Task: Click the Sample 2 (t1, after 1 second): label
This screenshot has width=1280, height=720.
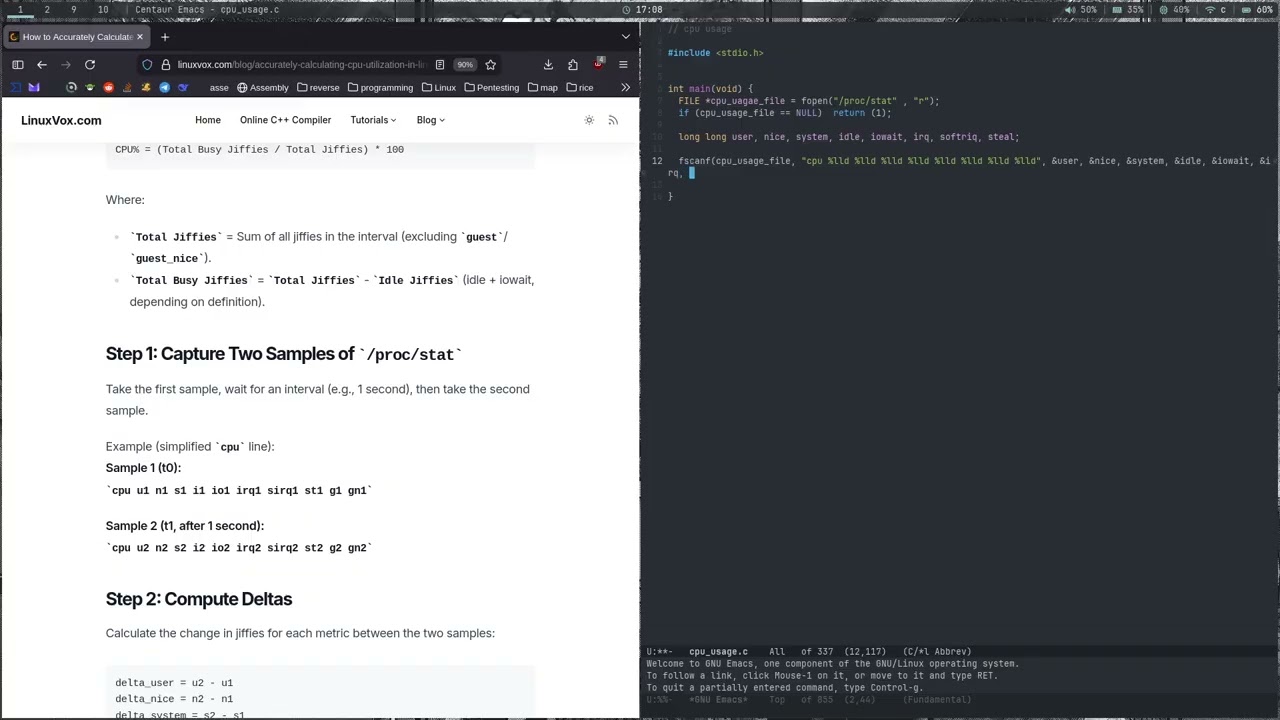Action: [x=185, y=526]
